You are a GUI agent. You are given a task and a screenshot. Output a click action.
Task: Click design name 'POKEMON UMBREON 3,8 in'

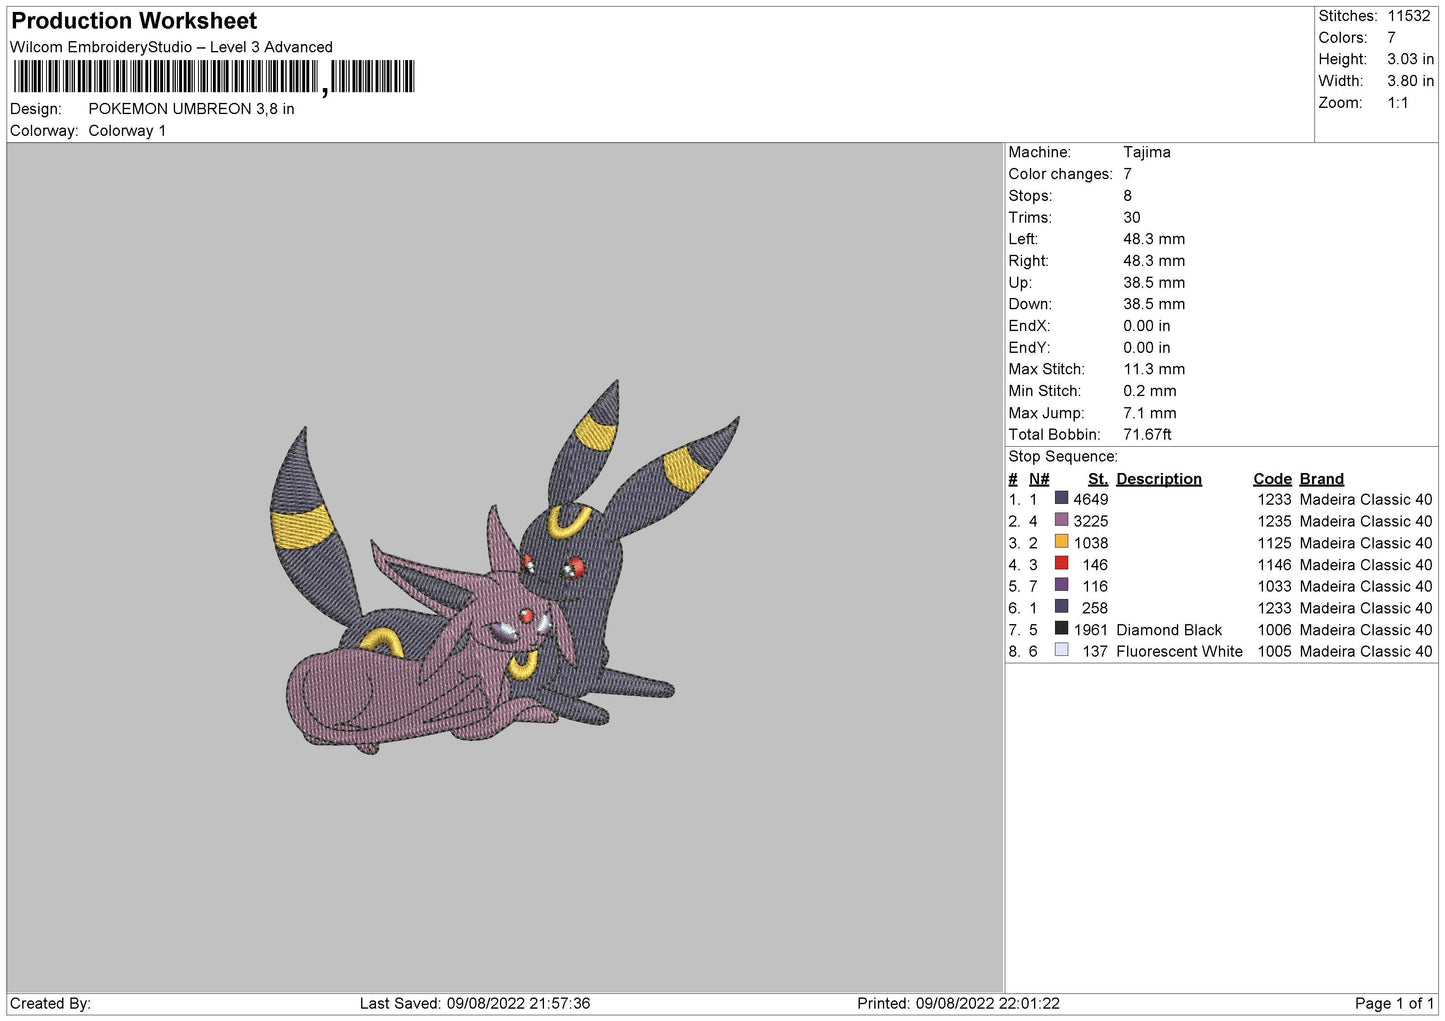(191, 109)
